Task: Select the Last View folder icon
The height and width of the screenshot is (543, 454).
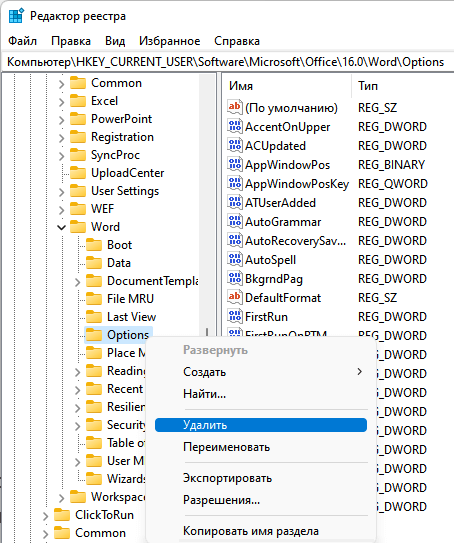Action: coord(94,317)
